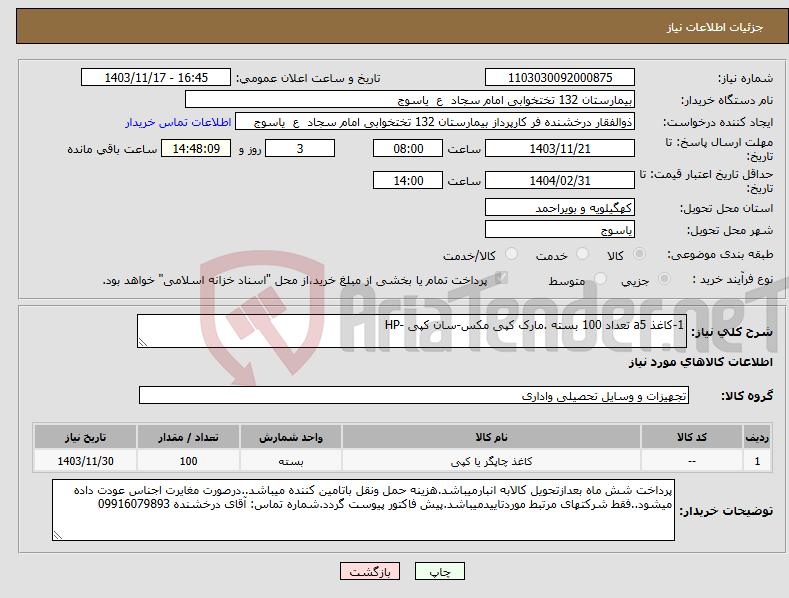Click the general description text area a5 paper
The height and width of the screenshot is (598, 789).
pyautogui.click(x=412, y=331)
